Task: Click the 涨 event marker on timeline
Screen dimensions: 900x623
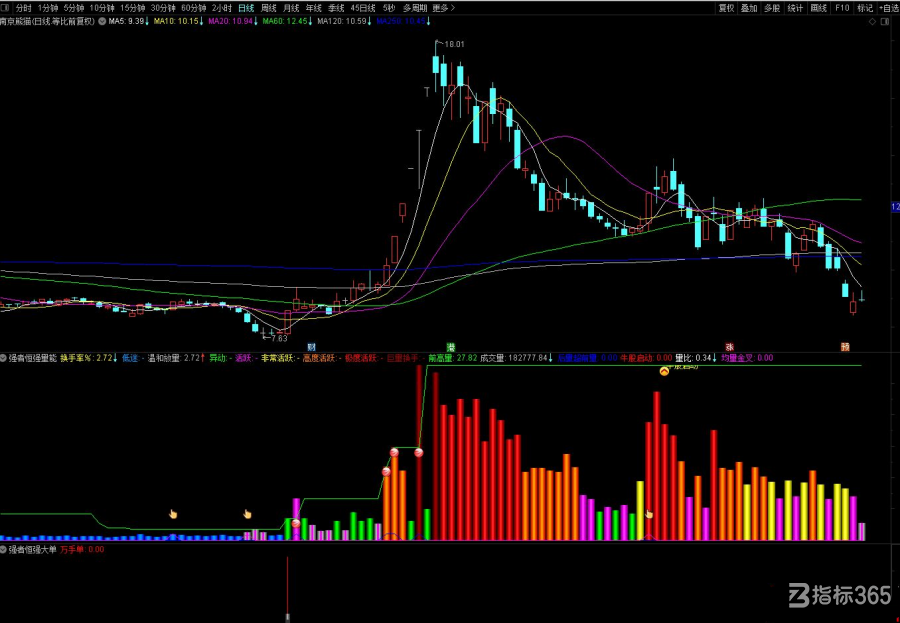Action: click(729, 347)
